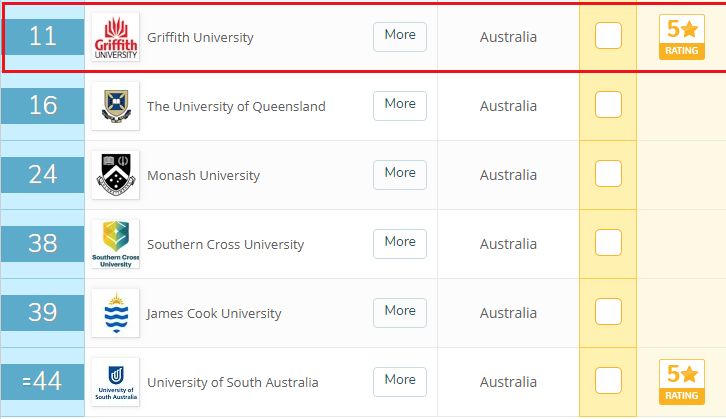Viewport: 726px width, 419px height.
Task: Click More button beside Monash University
Action: [x=400, y=175]
